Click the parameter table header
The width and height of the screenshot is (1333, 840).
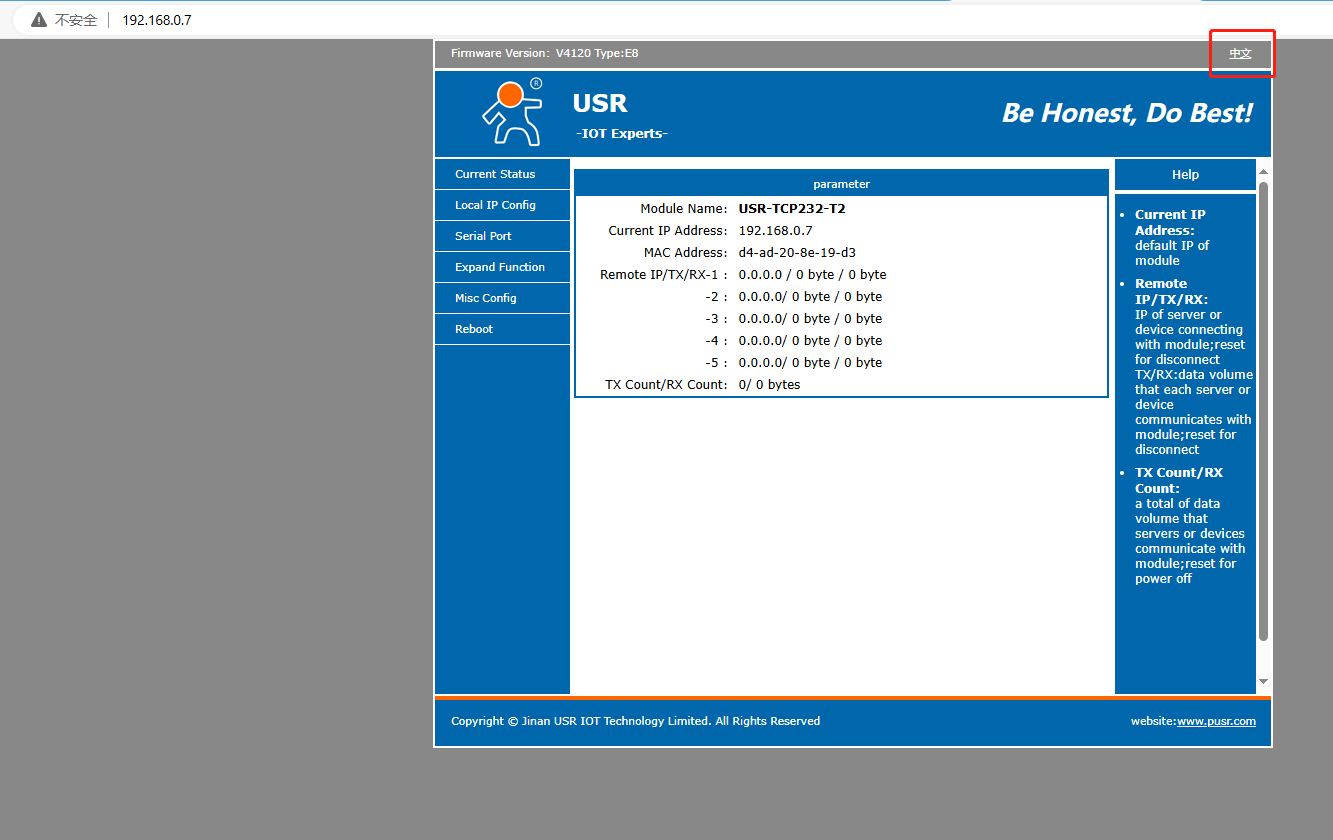841,184
